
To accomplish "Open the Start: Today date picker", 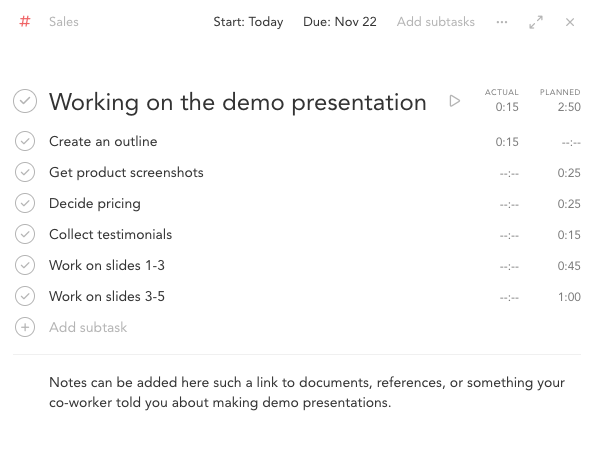I will coord(248,22).
